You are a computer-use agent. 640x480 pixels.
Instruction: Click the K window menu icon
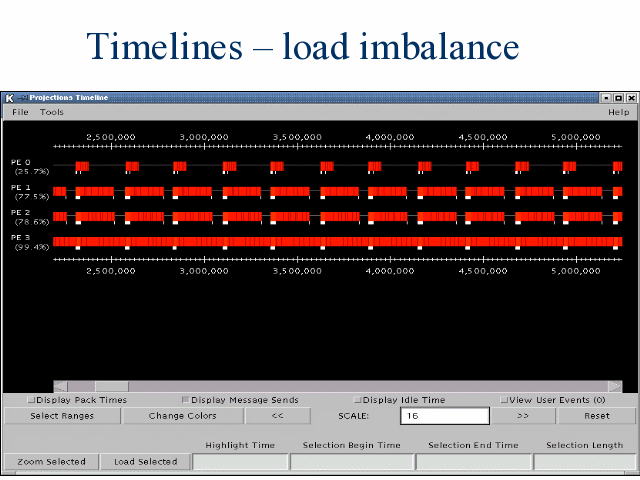[10, 98]
